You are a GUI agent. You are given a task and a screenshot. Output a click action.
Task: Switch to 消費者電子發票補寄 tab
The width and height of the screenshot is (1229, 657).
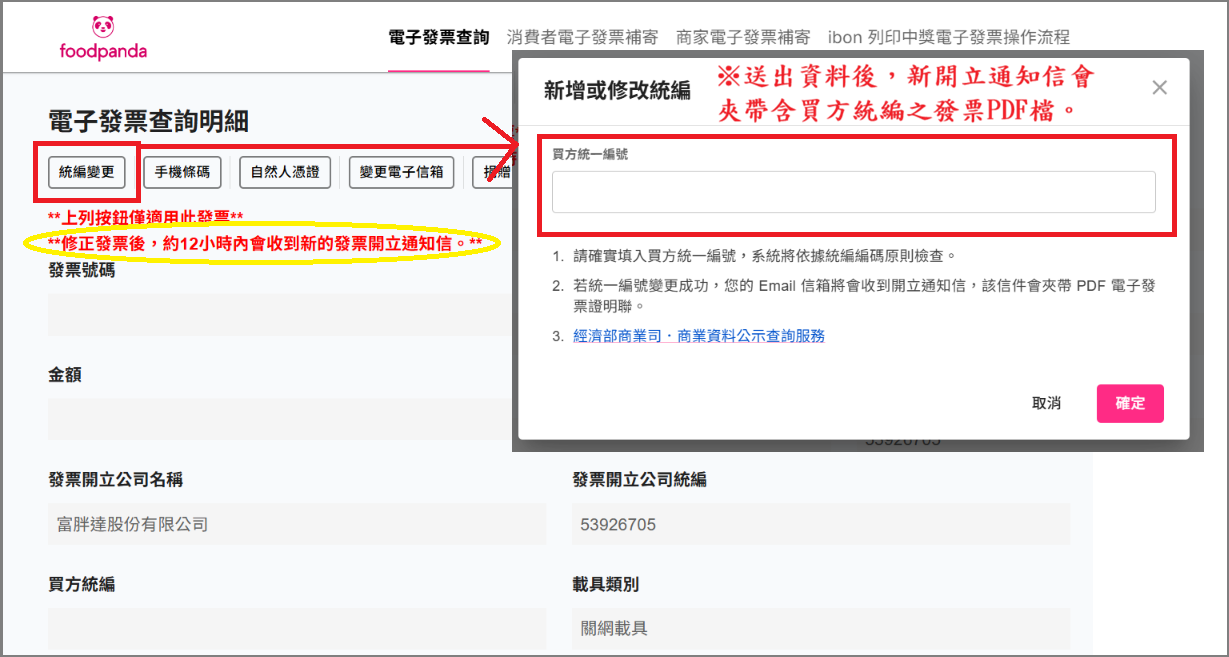(x=583, y=37)
